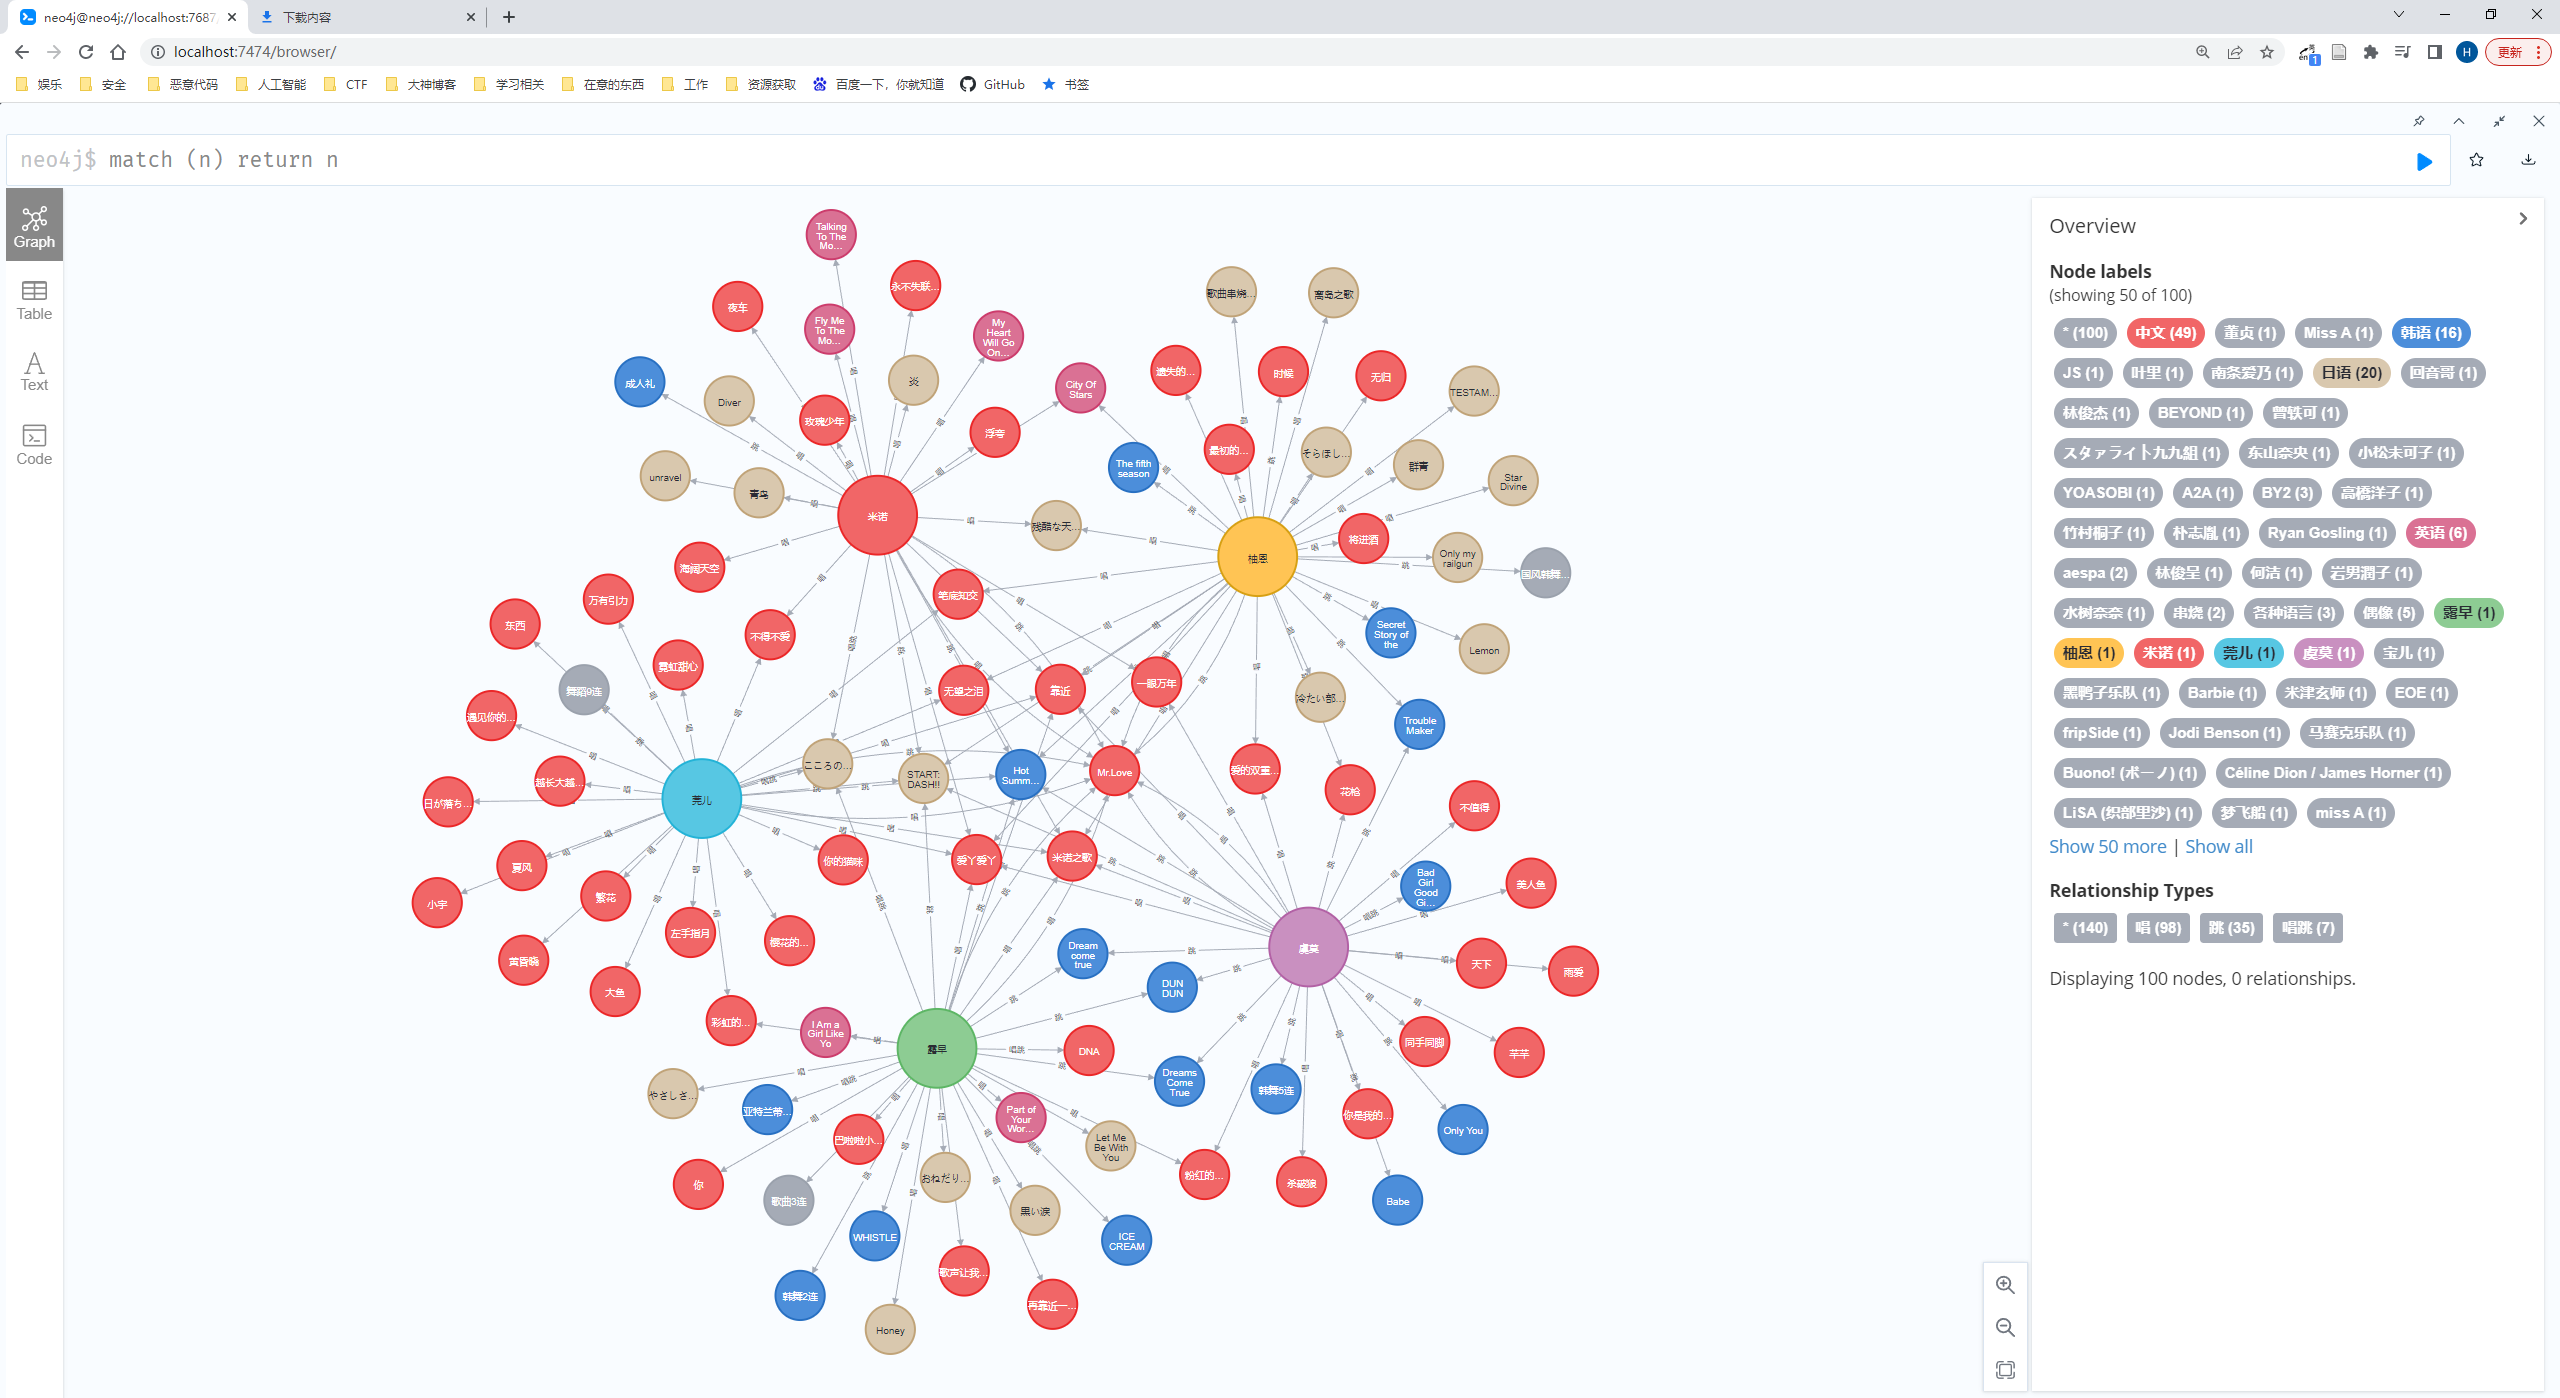Select the 唱 (98) relationship type
2560x1398 pixels.
tap(2158, 928)
